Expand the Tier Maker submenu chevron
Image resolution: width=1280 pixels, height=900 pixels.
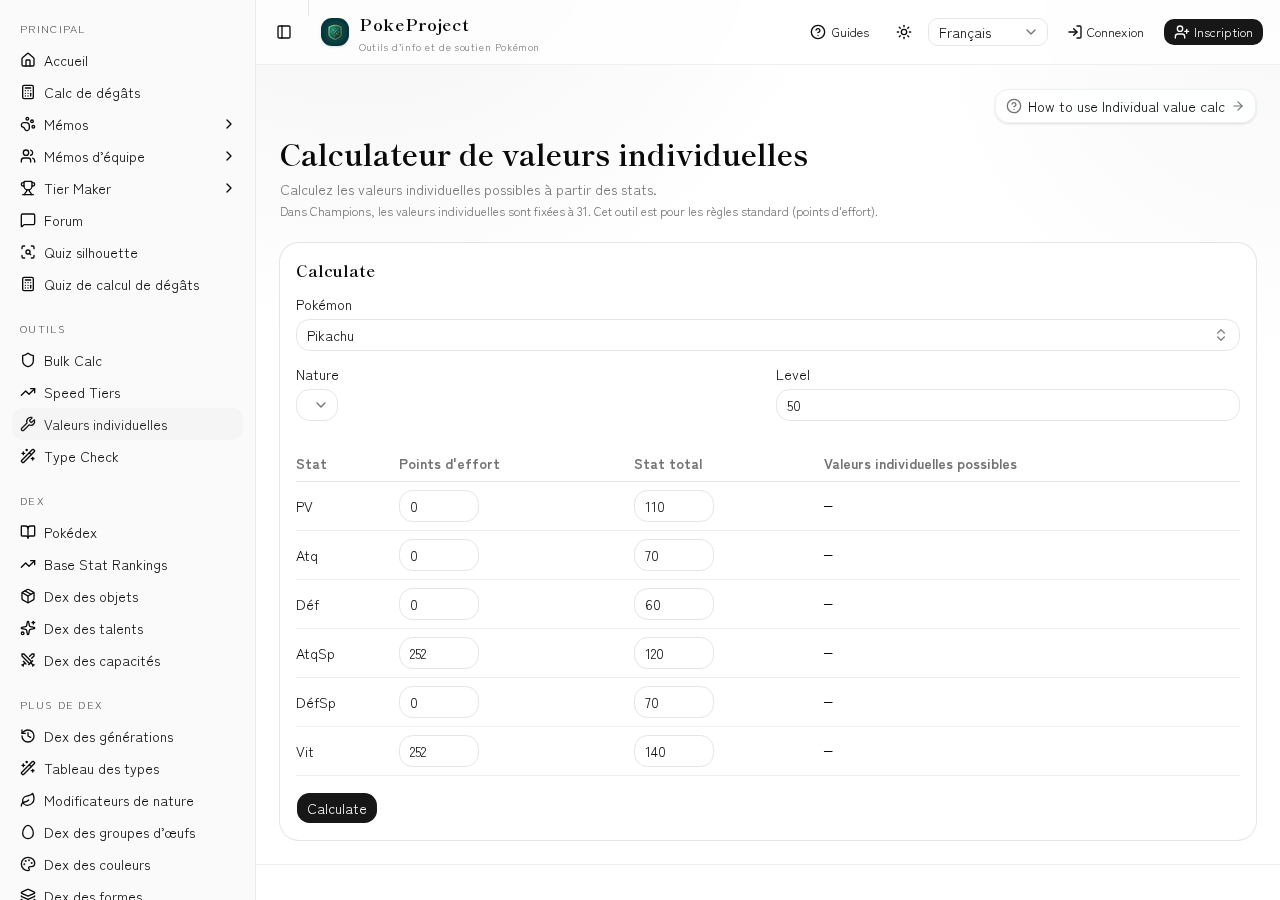(x=229, y=189)
